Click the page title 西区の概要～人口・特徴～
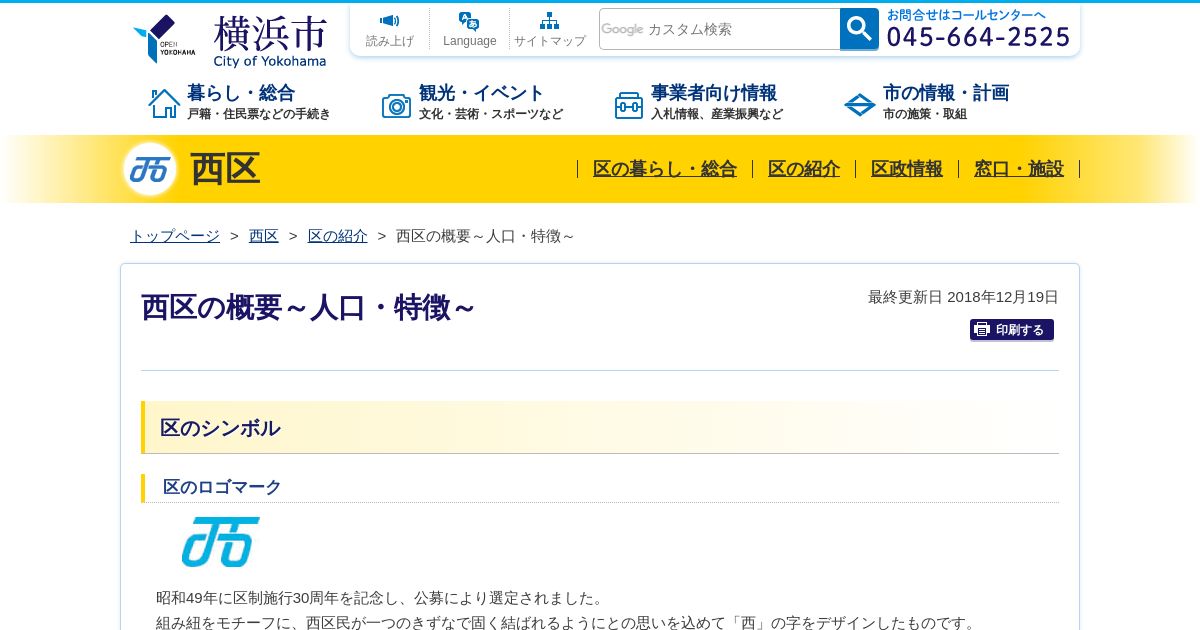 (x=308, y=308)
